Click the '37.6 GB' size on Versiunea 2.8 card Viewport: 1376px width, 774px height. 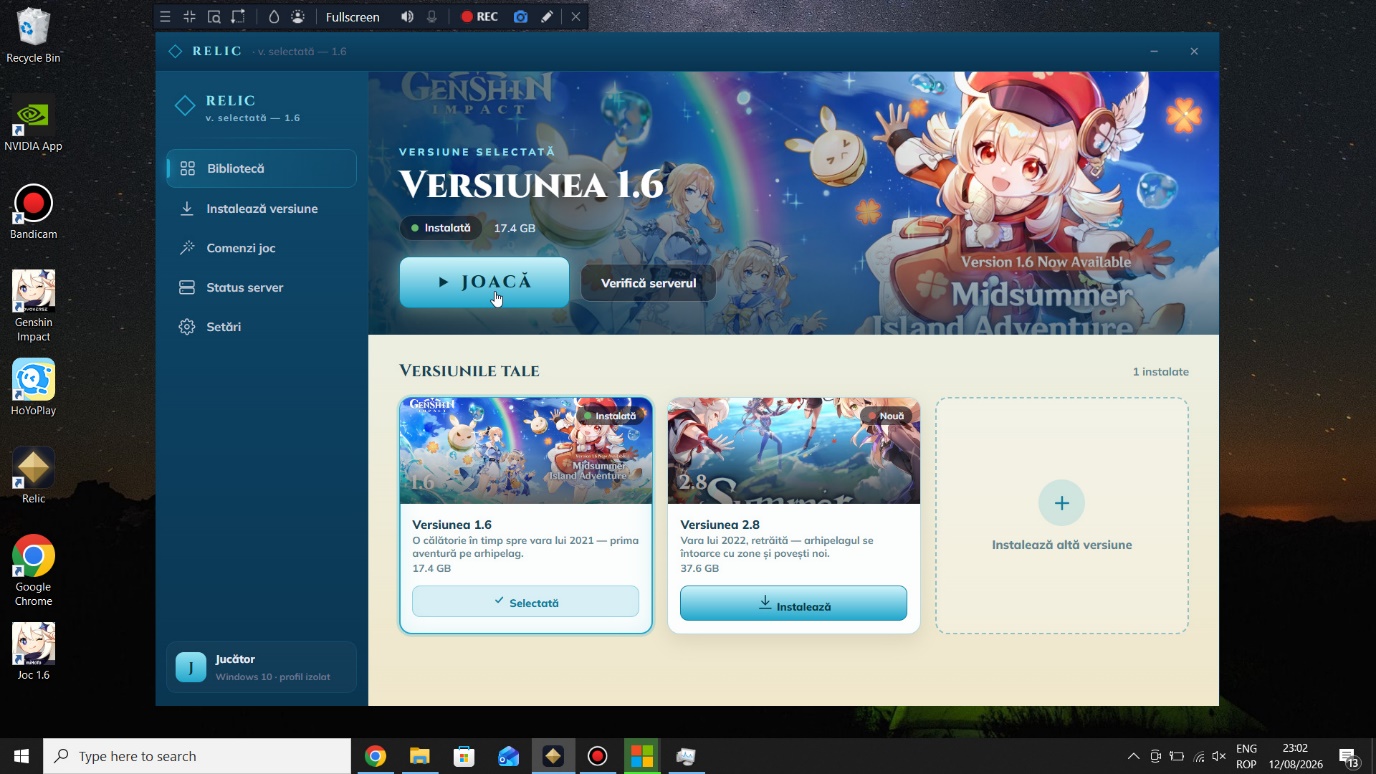pyautogui.click(x=700, y=568)
